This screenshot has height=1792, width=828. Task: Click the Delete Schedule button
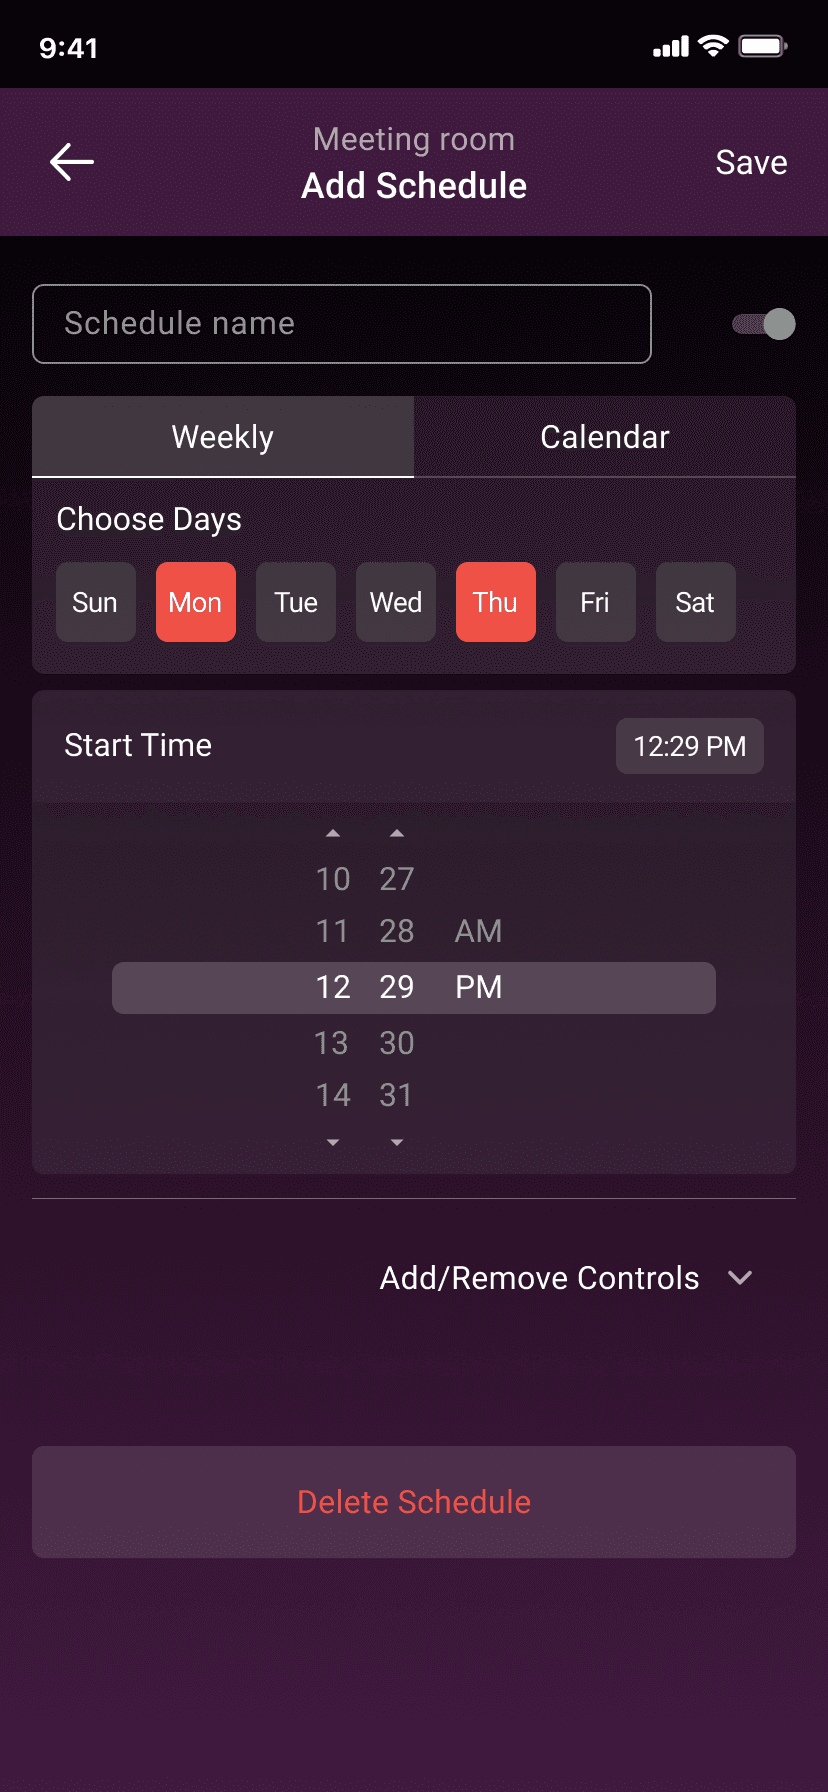click(x=414, y=1502)
